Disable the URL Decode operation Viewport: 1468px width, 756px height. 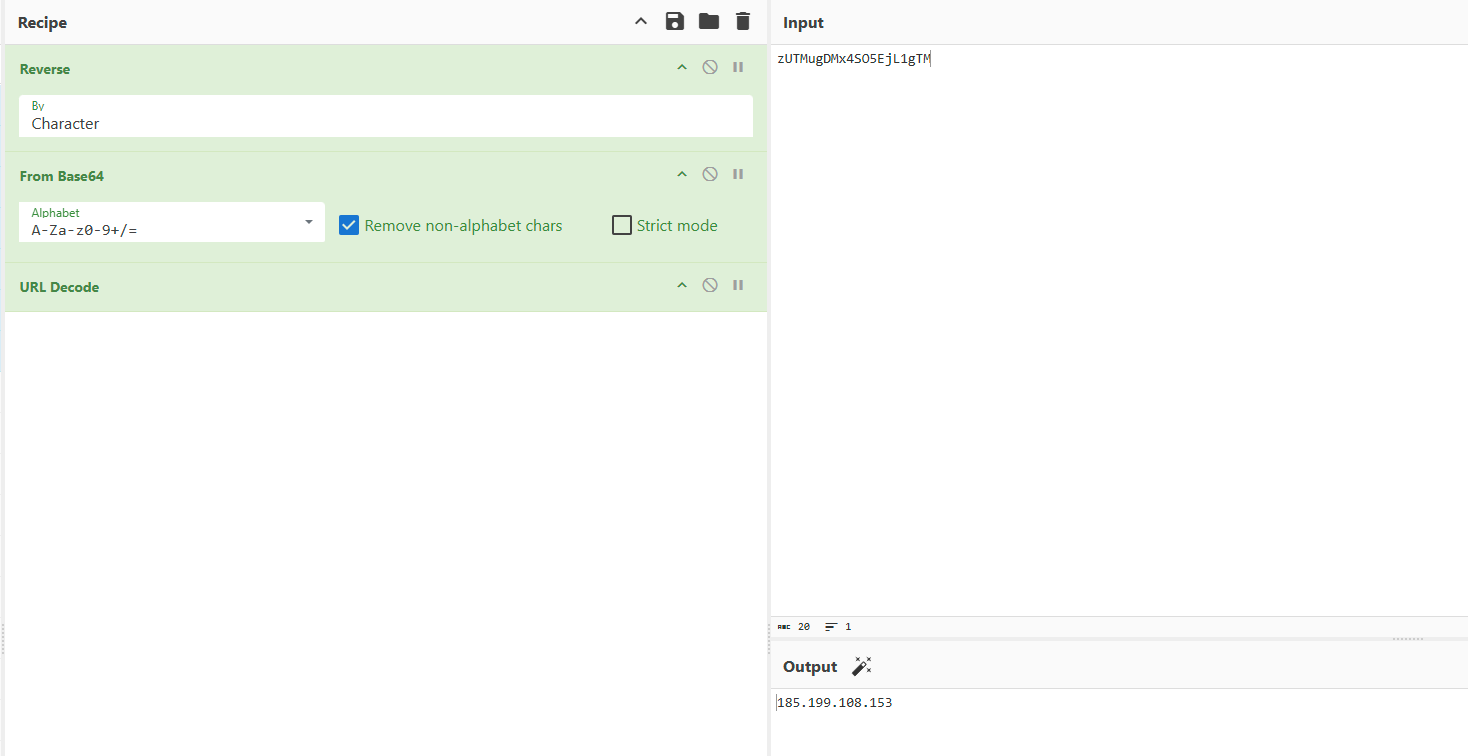point(710,285)
